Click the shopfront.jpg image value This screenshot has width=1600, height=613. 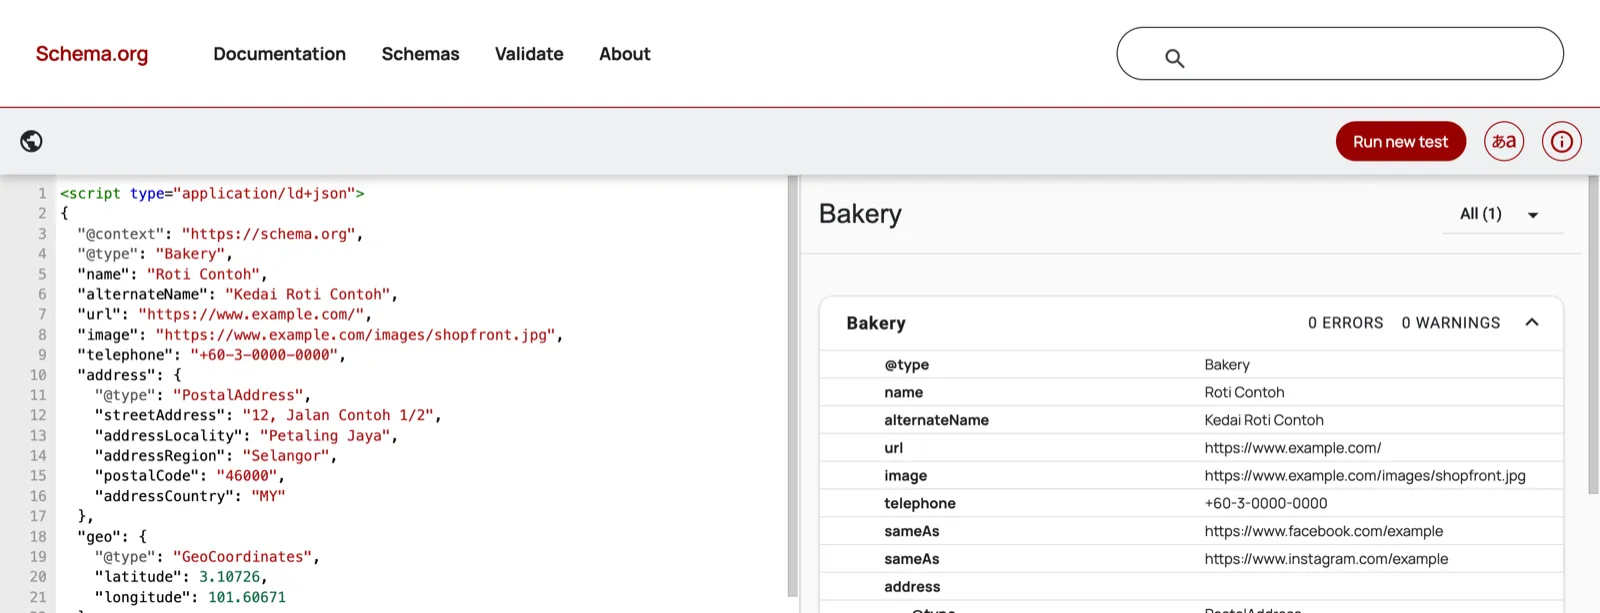[x=1365, y=476]
